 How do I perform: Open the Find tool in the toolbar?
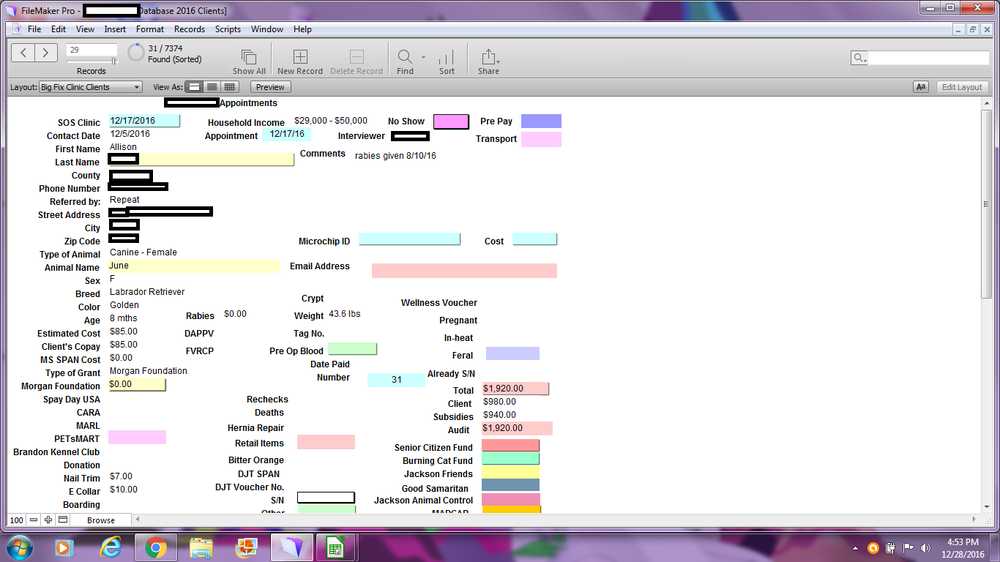click(x=405, y=58)
